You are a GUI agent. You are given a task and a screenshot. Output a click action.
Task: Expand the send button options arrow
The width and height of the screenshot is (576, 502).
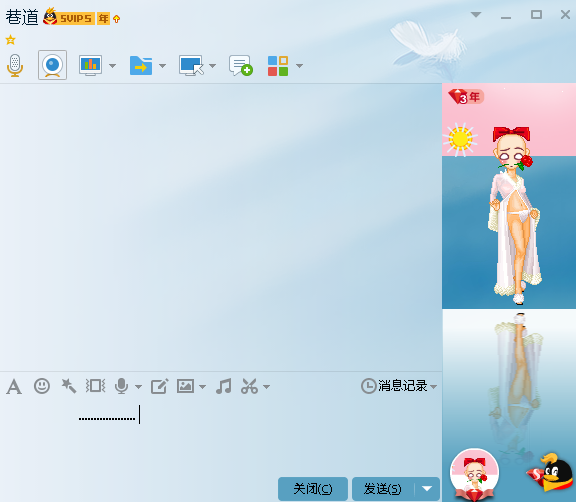click(427, 489)
